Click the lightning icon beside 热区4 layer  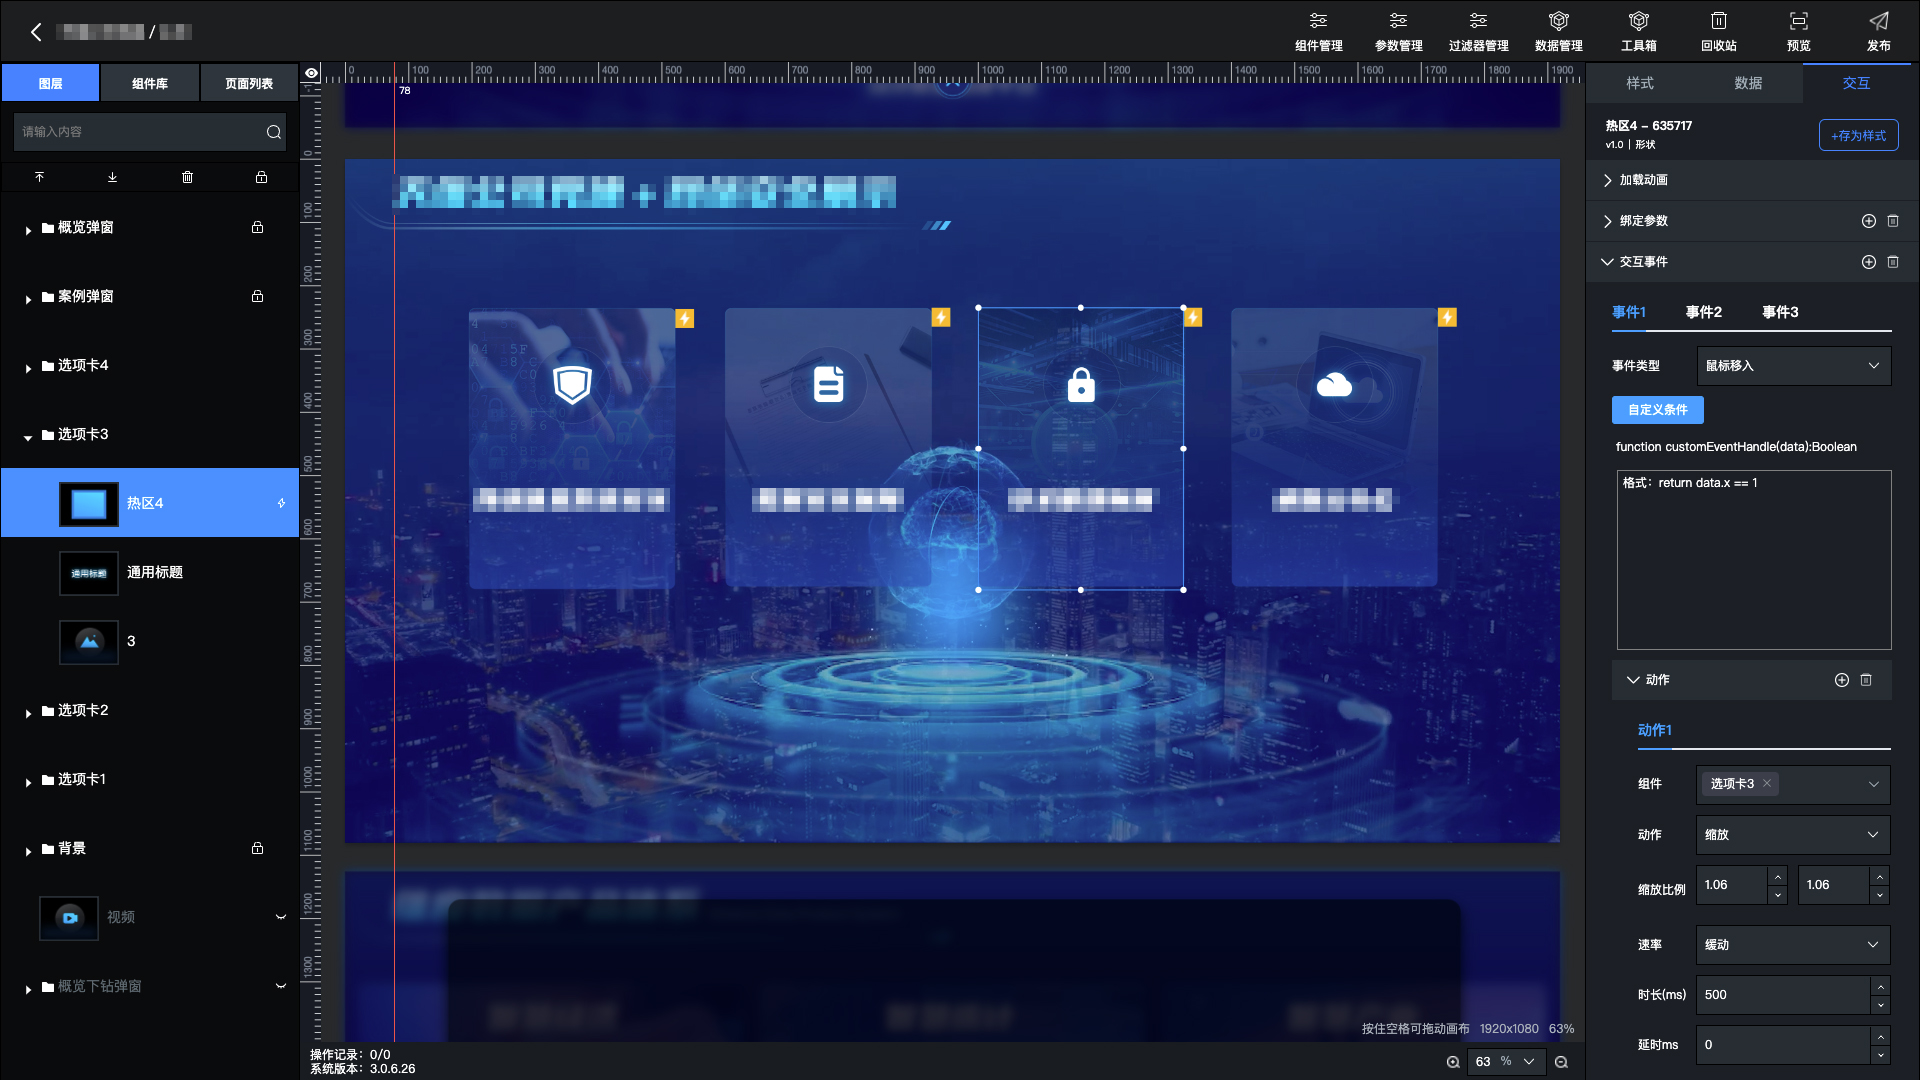281,503
